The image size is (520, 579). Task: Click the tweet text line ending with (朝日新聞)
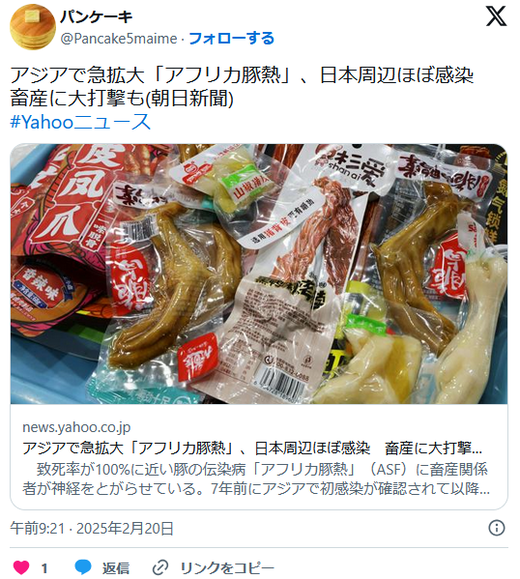[122, 99]
